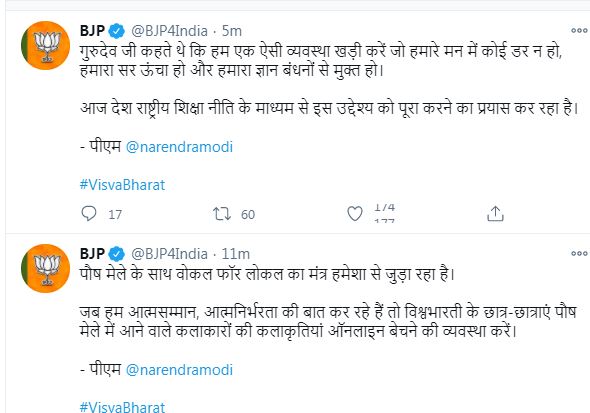Click the reply count 17

point(115,214)
